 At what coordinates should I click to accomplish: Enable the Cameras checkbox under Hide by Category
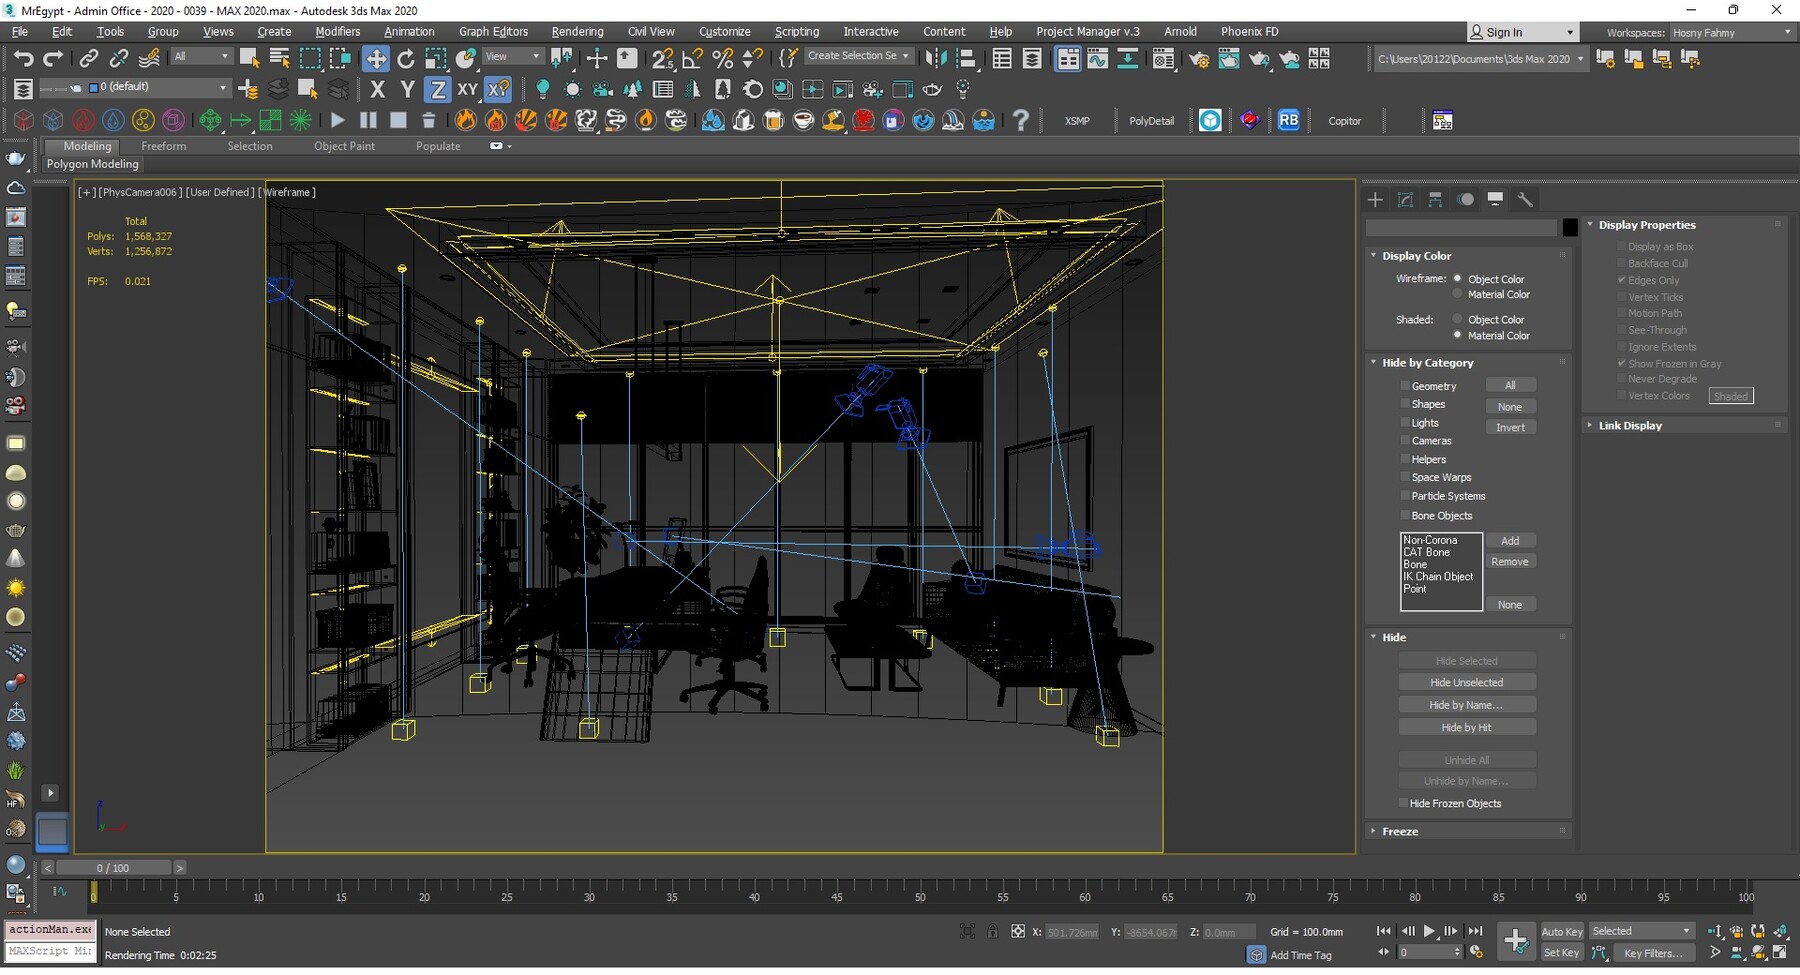[1406, 440]
